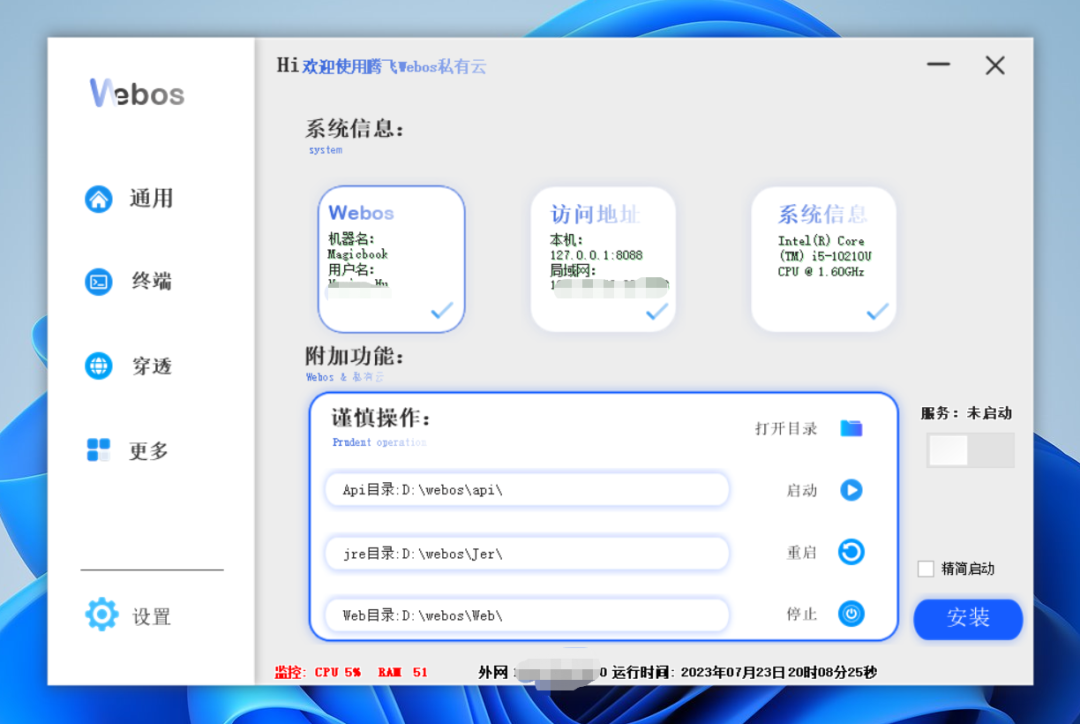Click the checkmark on the Webos card
Image resolution: width=1080 pixels, height=724 pixels.
442,310
